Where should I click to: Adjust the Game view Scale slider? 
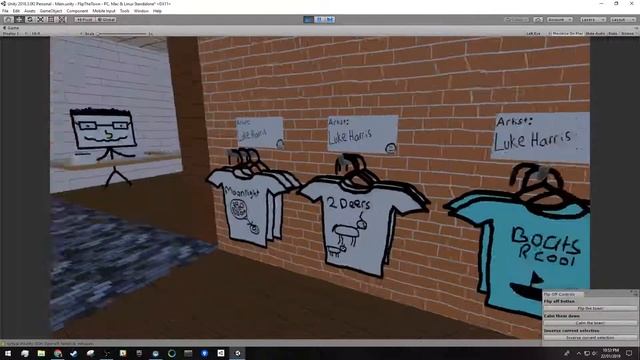click(122, 33)
